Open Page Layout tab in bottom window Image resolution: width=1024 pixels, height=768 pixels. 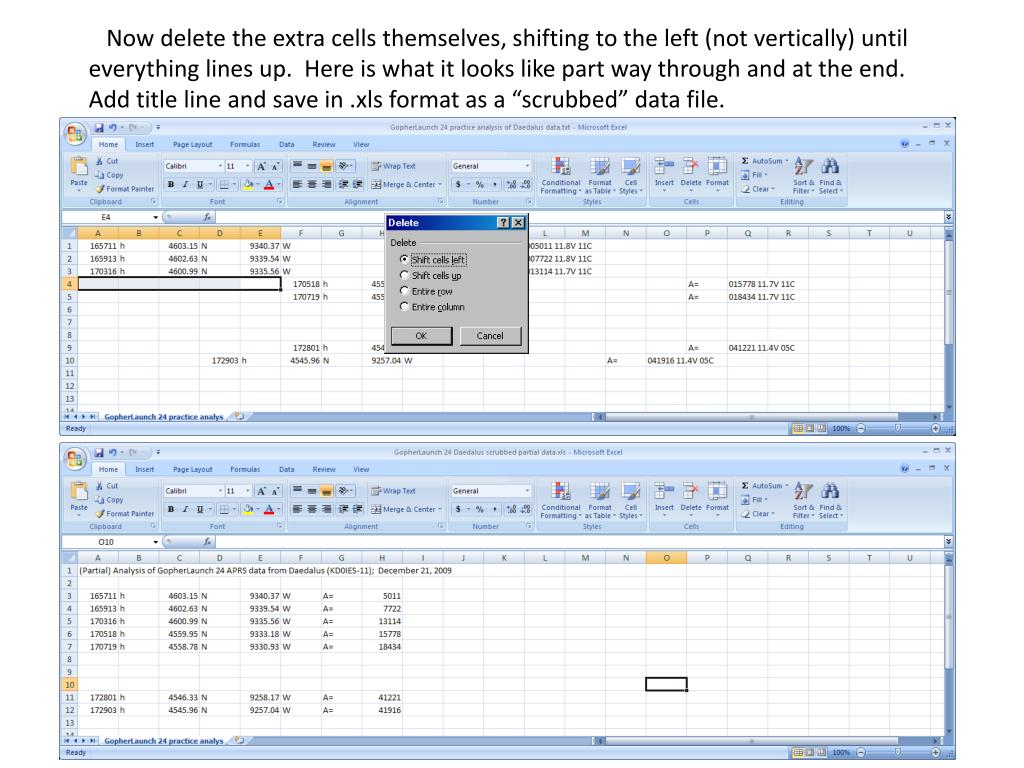(x=193, y=469)
